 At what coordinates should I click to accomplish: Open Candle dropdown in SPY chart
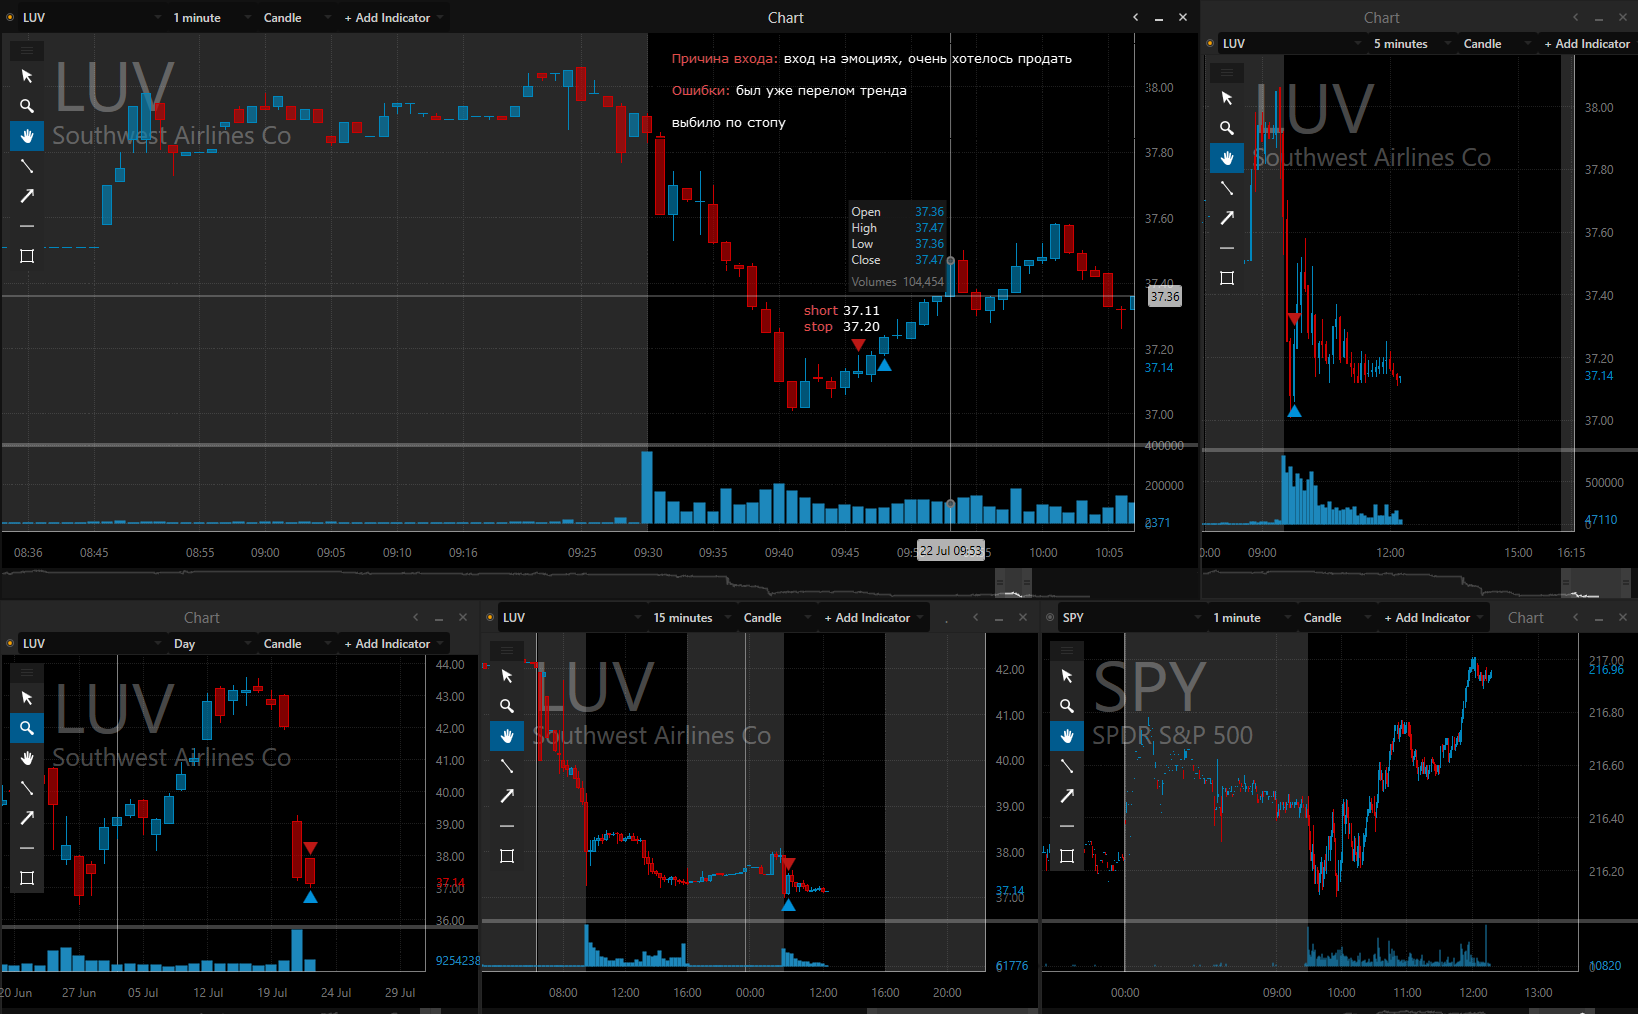1335,618
